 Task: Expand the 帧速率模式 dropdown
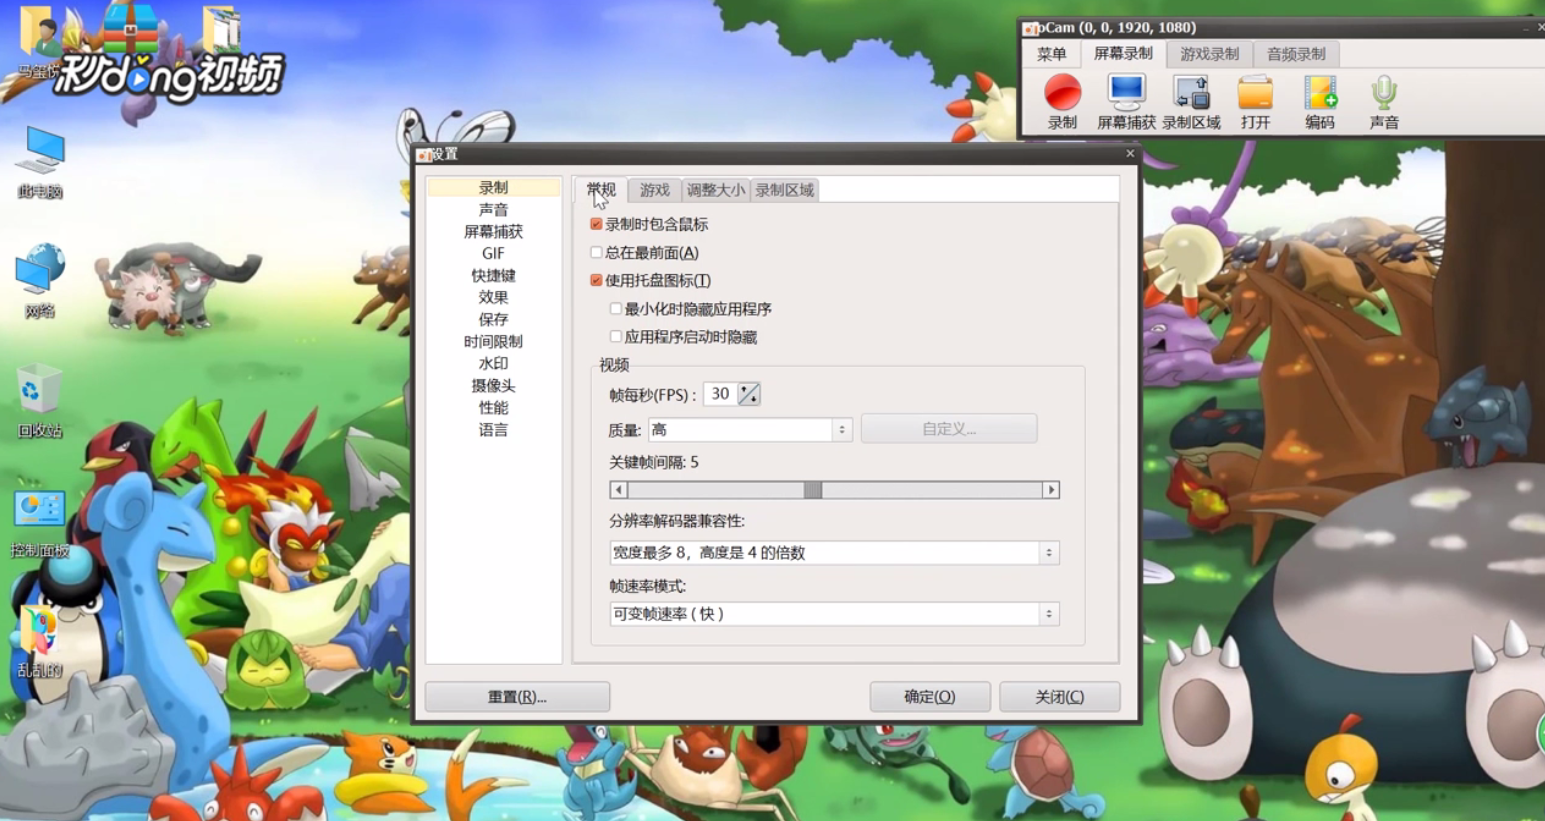click(x=1047, y=613)
